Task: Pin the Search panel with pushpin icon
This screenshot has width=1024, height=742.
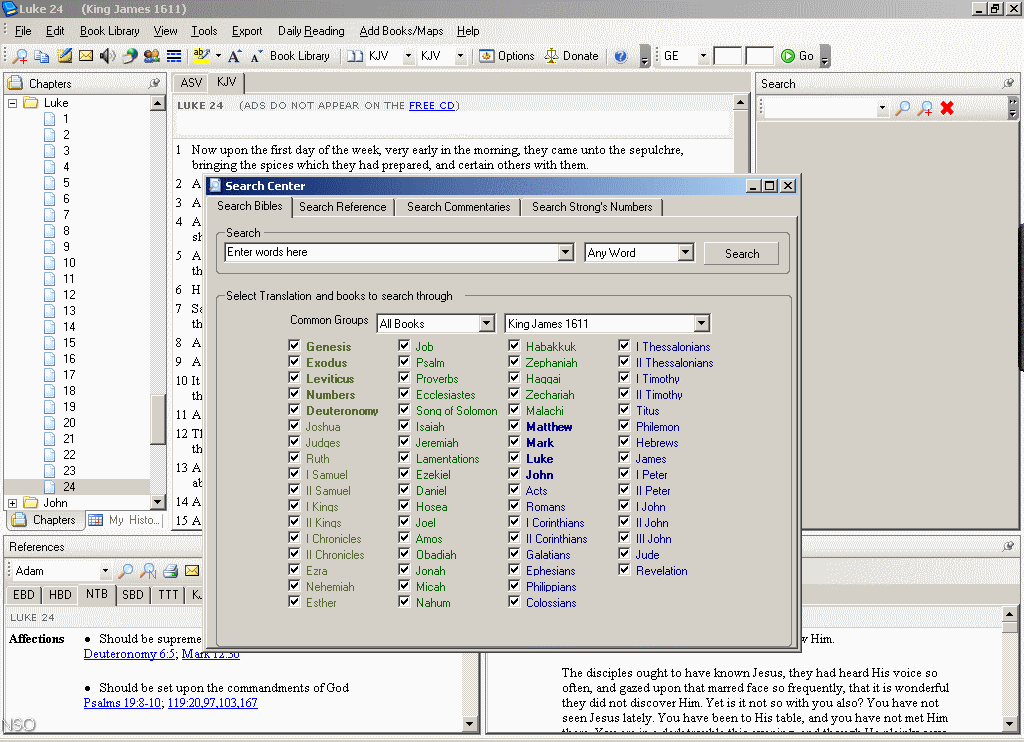Action: [x=1008, y=84]
